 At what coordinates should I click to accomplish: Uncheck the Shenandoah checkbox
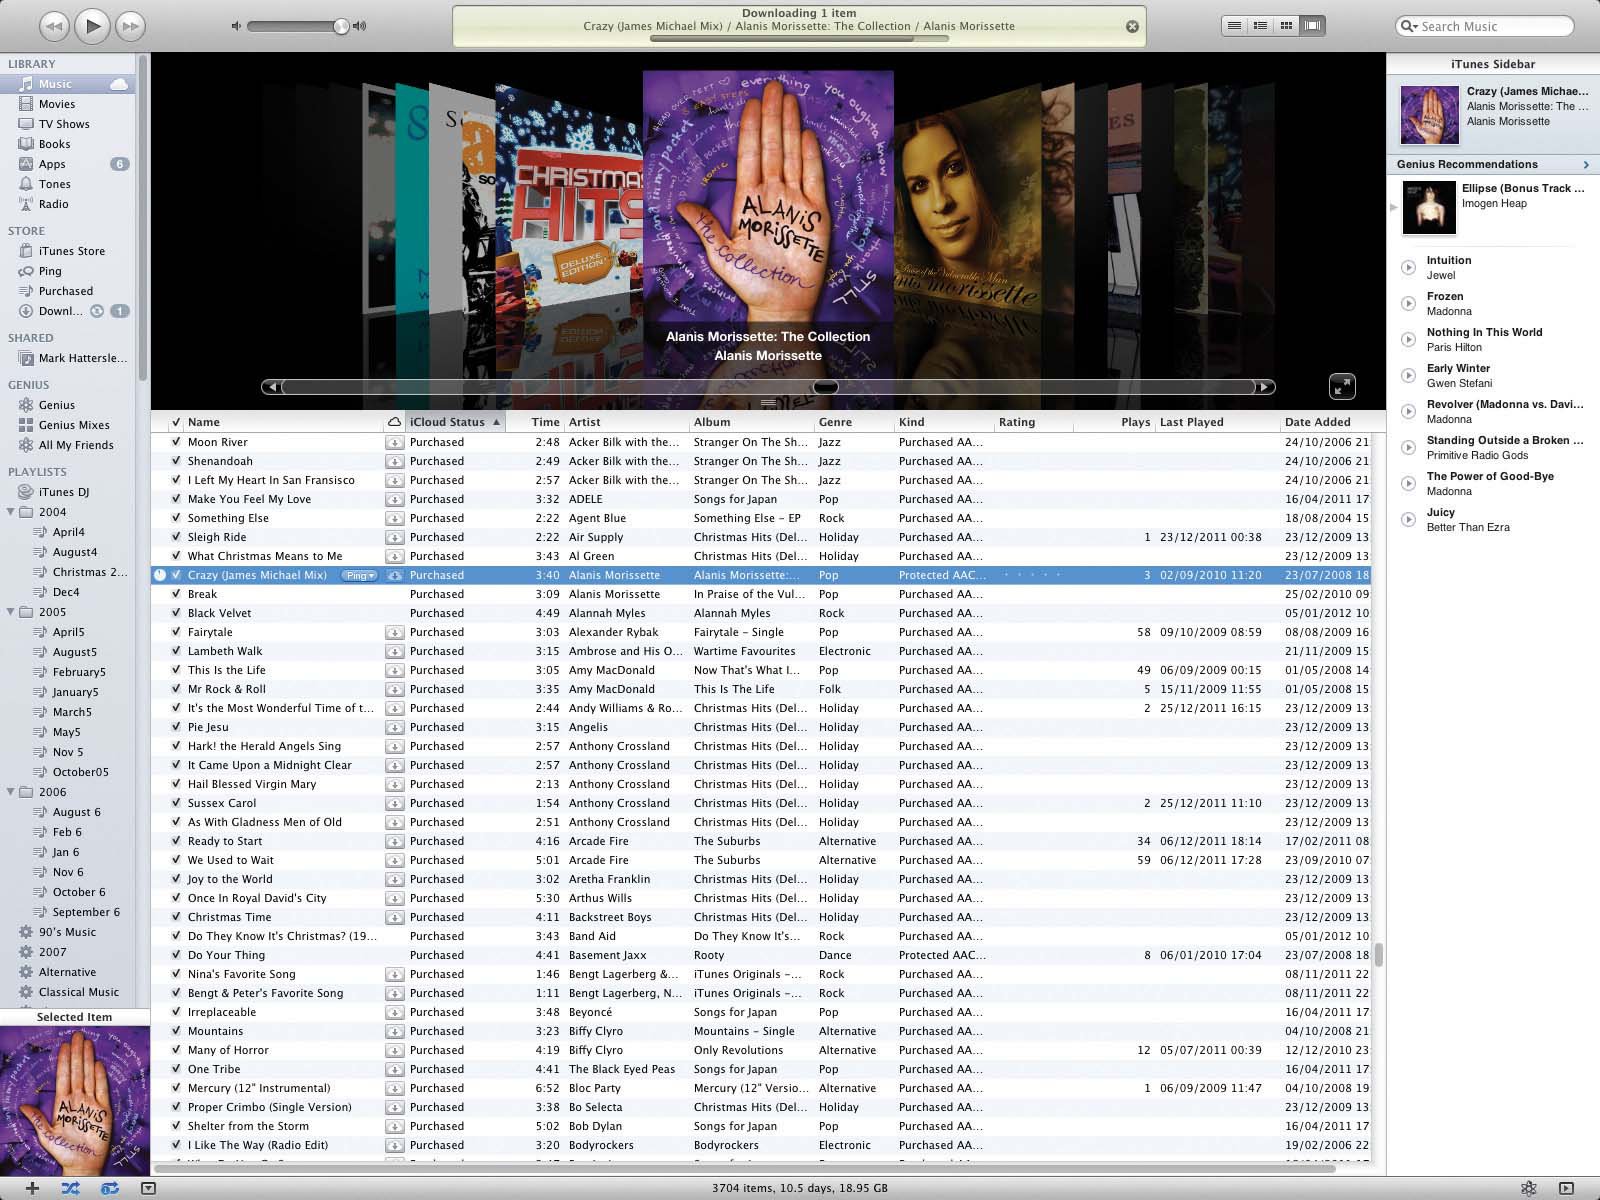(176, 461)
